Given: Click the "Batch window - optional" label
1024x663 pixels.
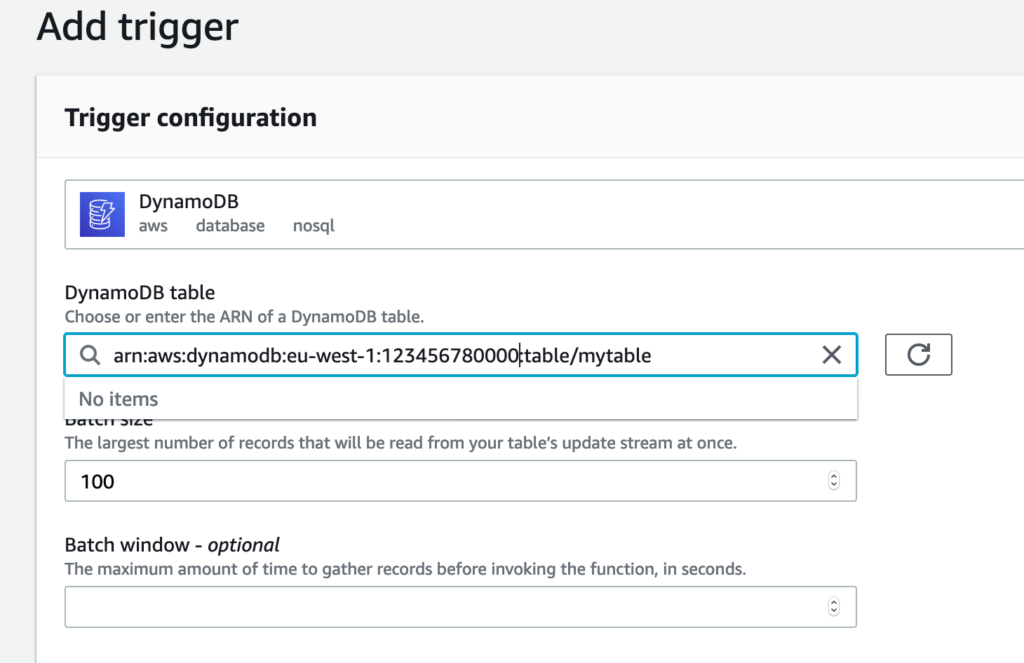Looking at the screenshot, I should tap(172, 545).
